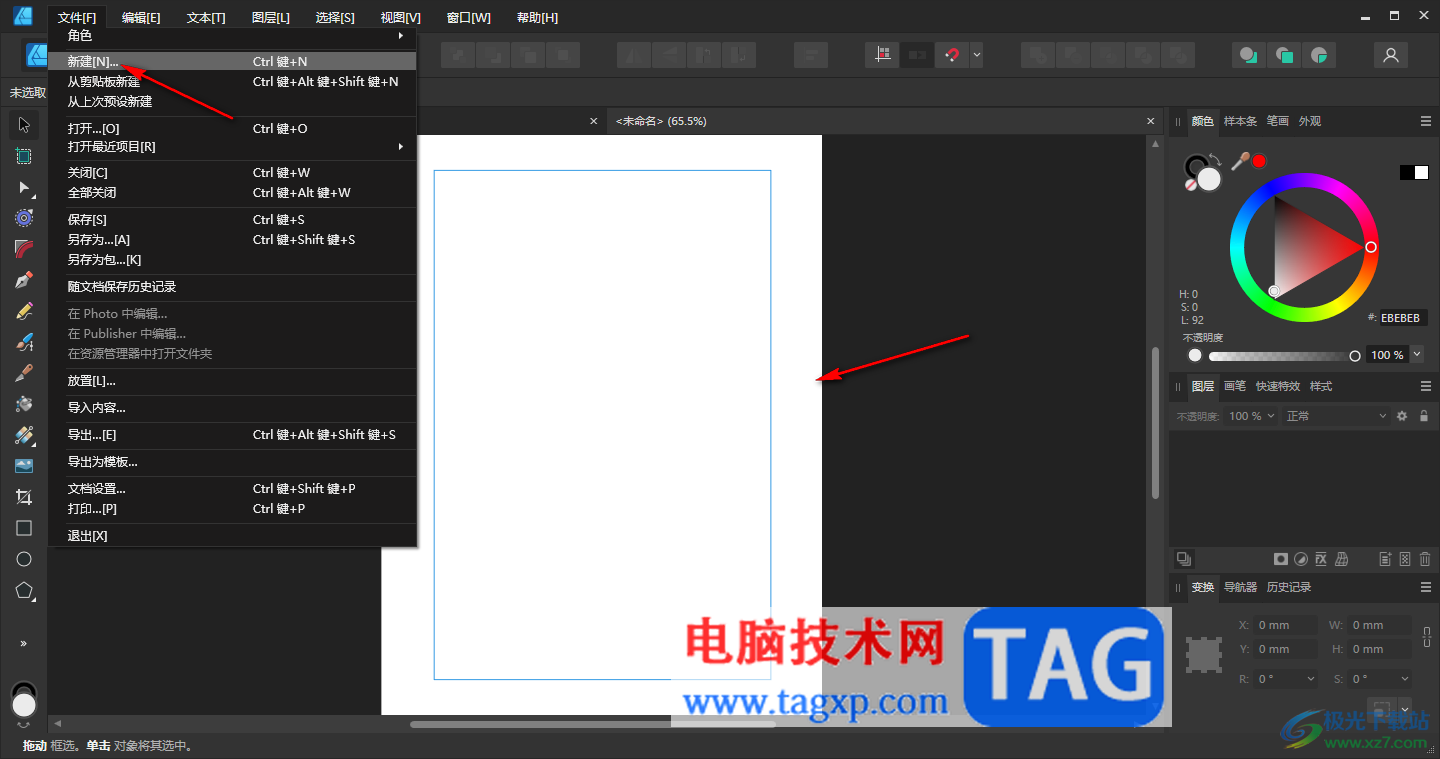Click the add layer icon
The height and width of the screenshot is (759, 1440).
click(x=1385, y=559)
